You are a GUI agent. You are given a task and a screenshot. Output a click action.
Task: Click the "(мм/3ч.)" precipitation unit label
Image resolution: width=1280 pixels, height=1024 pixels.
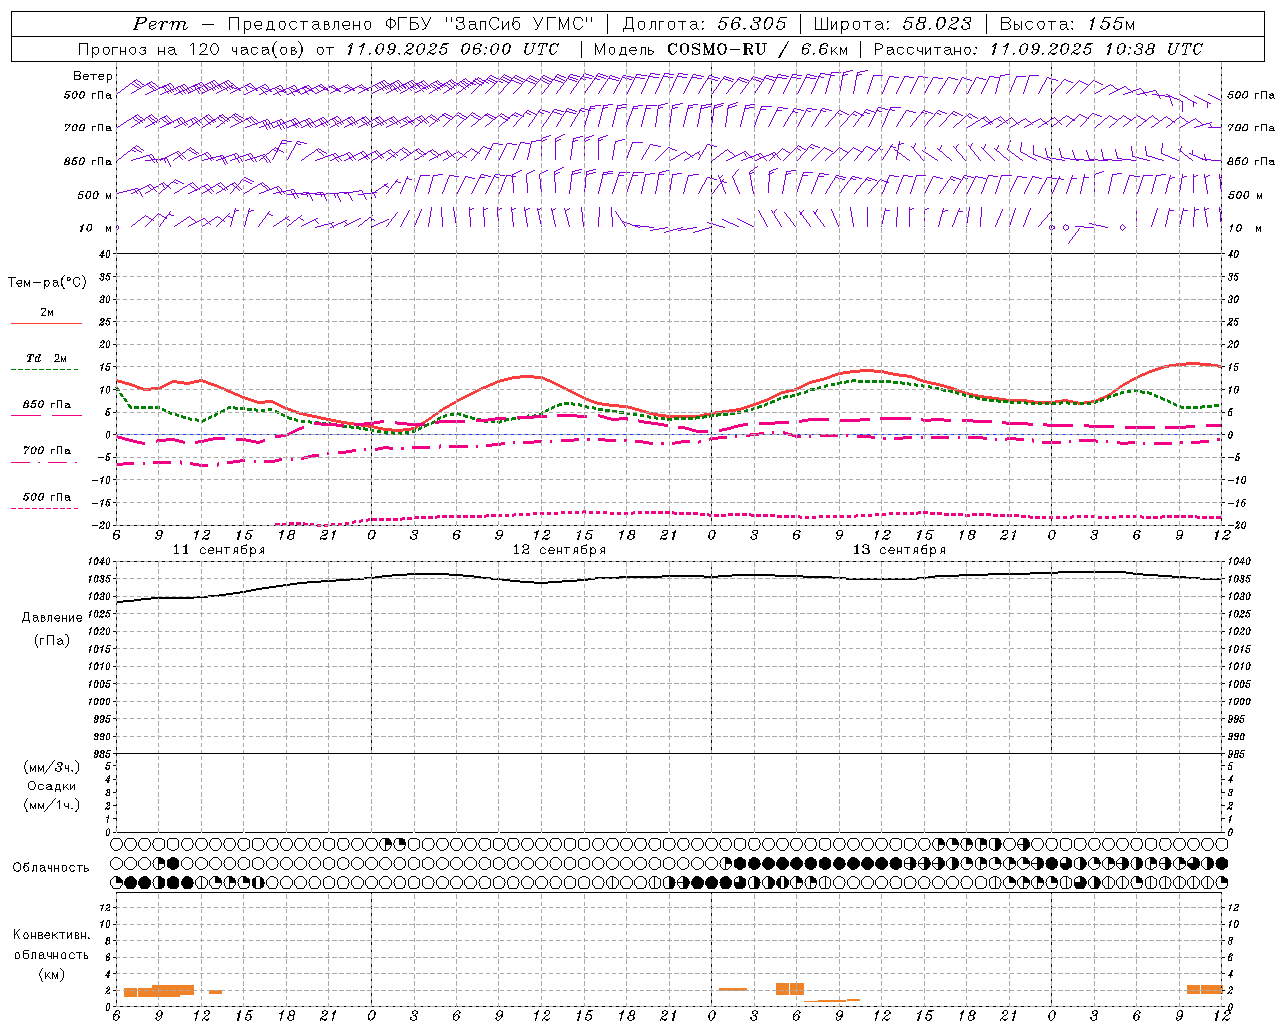52,768
